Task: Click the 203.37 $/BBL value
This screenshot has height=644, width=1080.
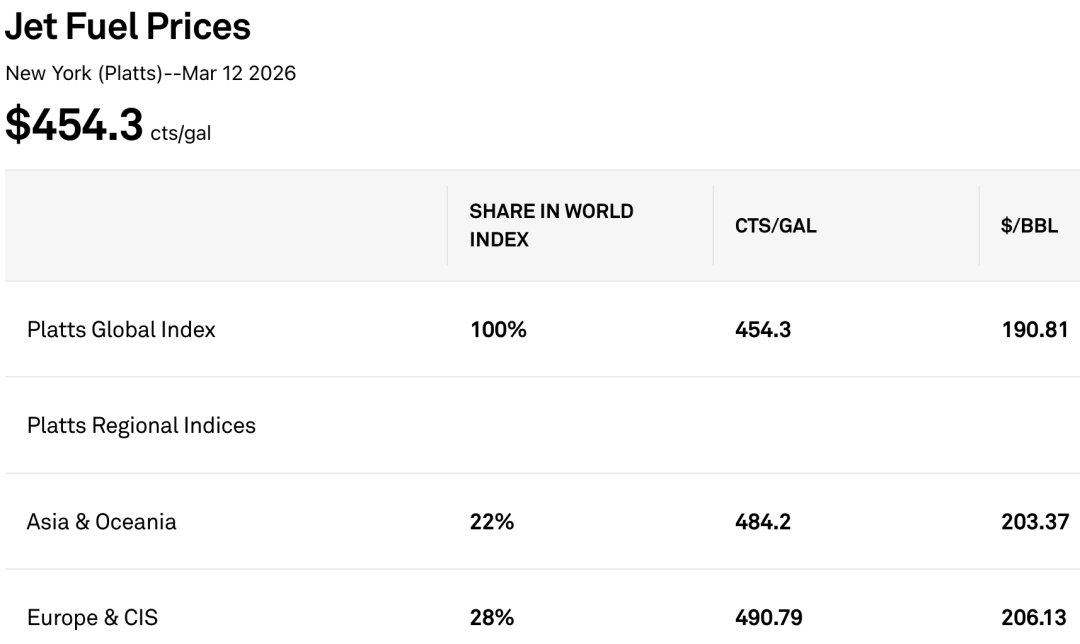Action: point(1035,521)
